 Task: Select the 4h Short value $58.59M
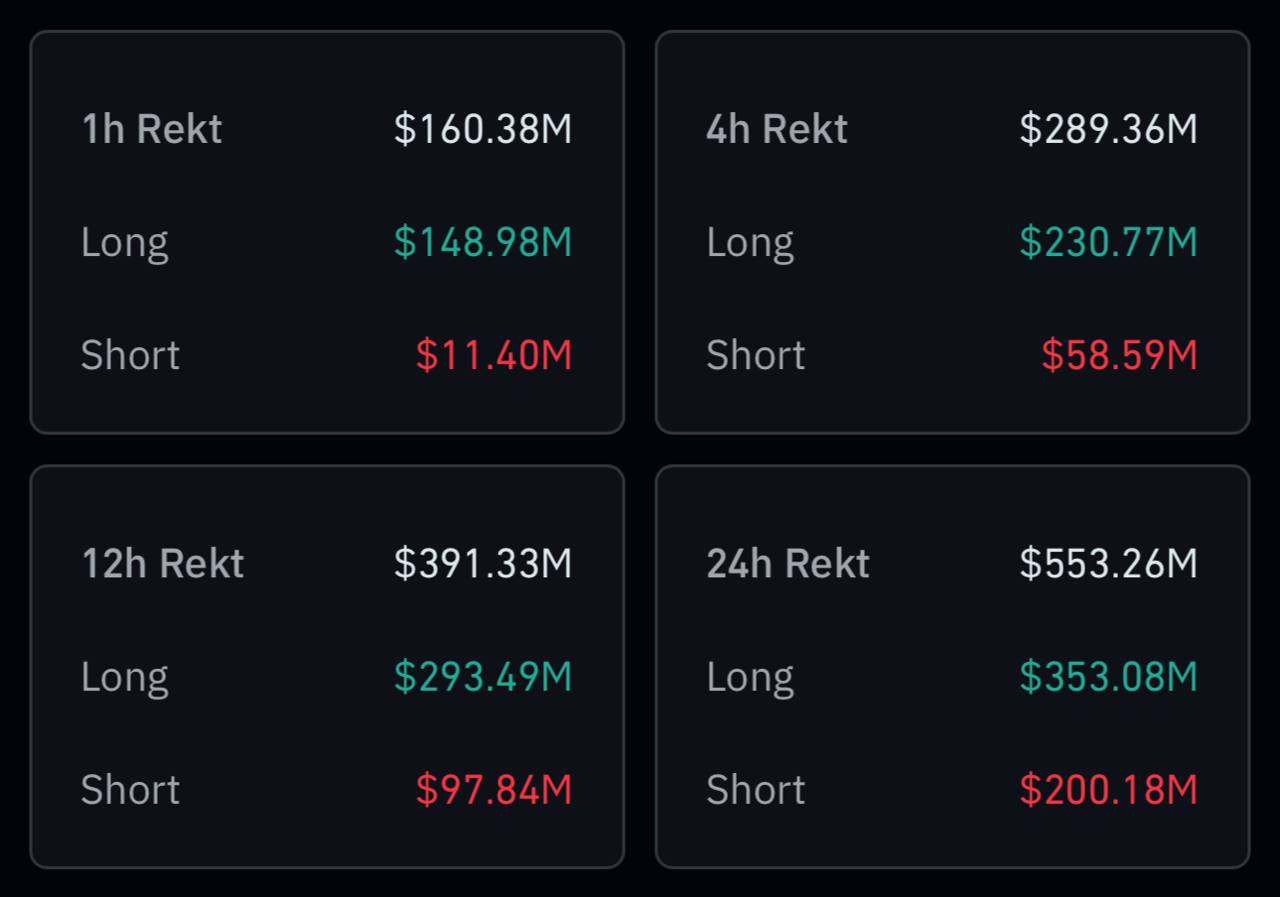tap(1119, 355)
